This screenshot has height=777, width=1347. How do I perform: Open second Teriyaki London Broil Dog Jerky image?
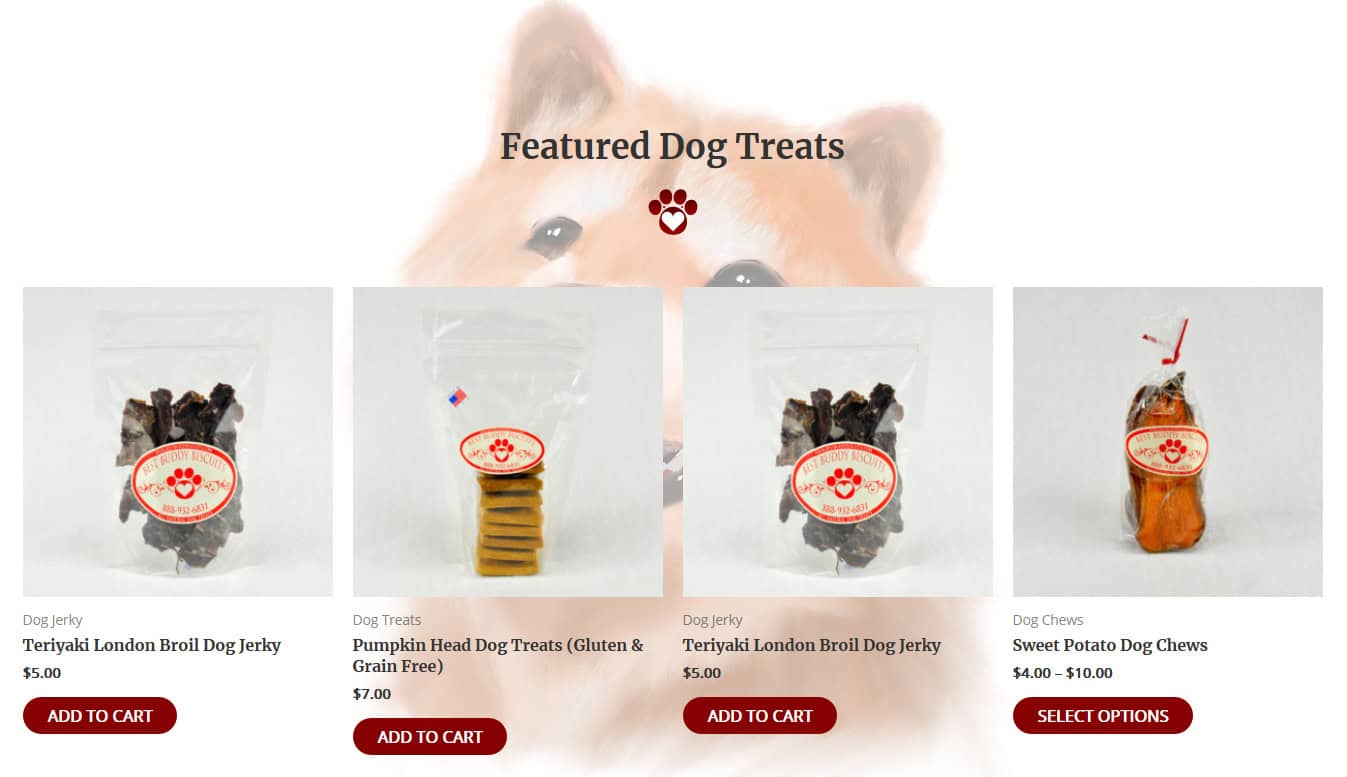[x=837, y=442]
